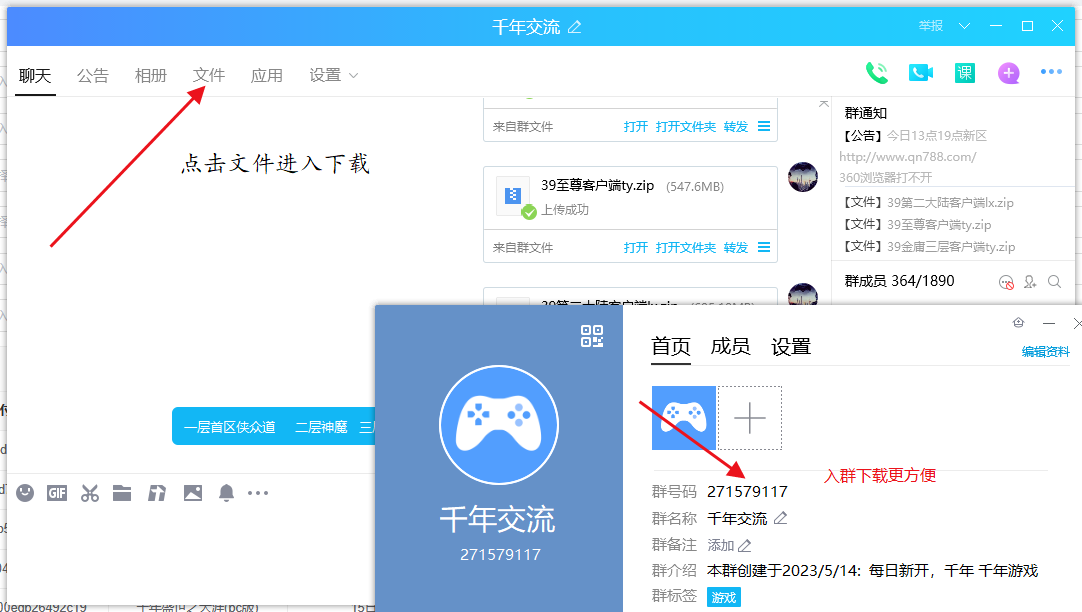The width and height of the screenshot is (1082, 612).
Task: Click the pin icon in group profile window
Action: click(x=1019, y=323)
